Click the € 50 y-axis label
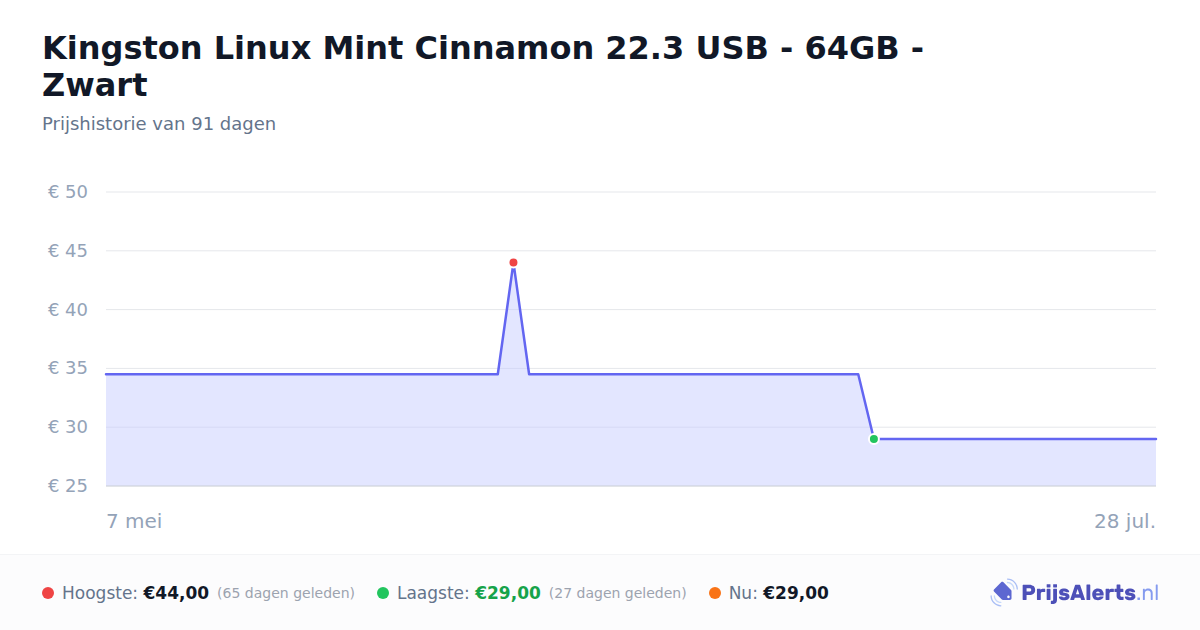This screenshot has height=630, width=1200. (x=68, y=192)
